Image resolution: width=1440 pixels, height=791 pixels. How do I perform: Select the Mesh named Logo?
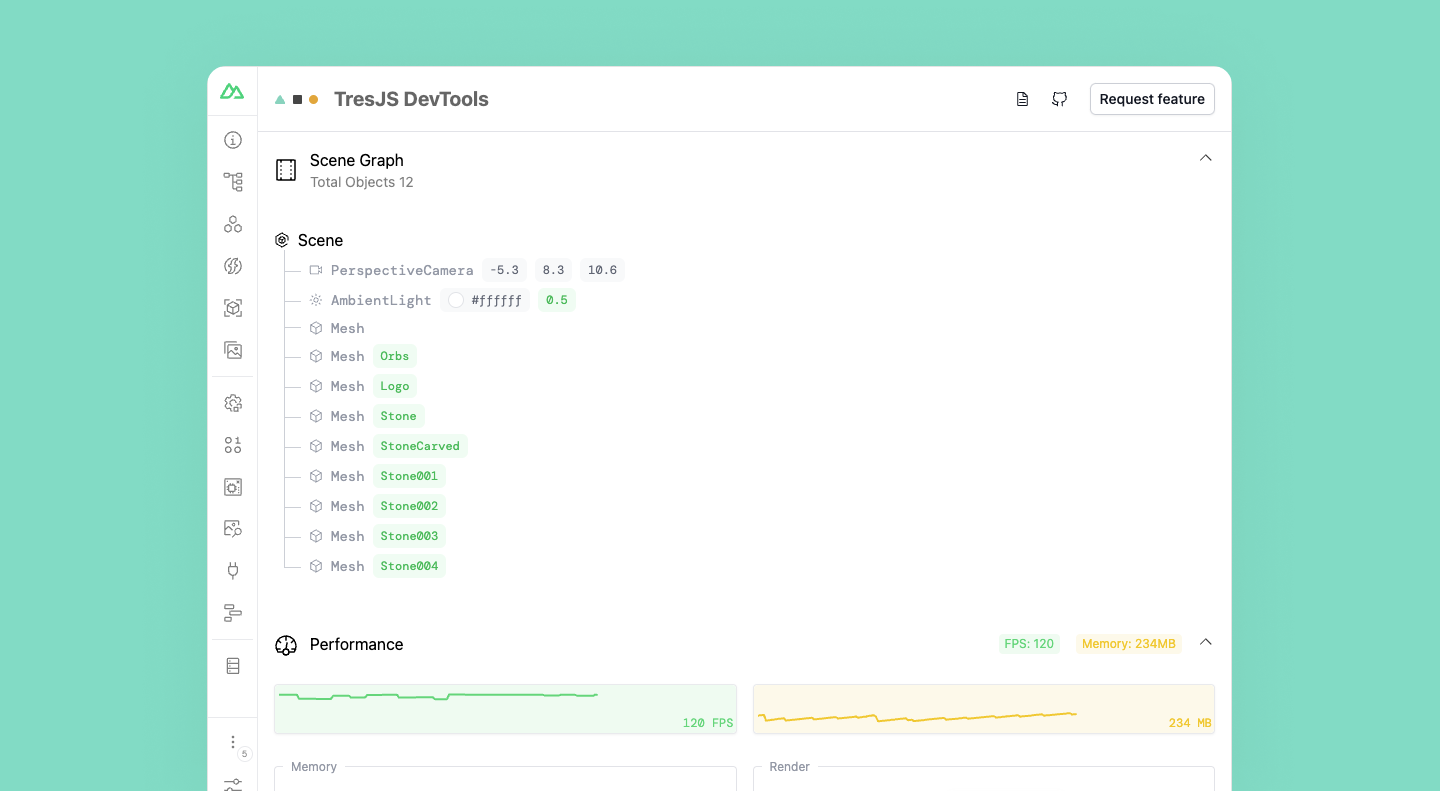pyautogui.click(x=363, y=386)
